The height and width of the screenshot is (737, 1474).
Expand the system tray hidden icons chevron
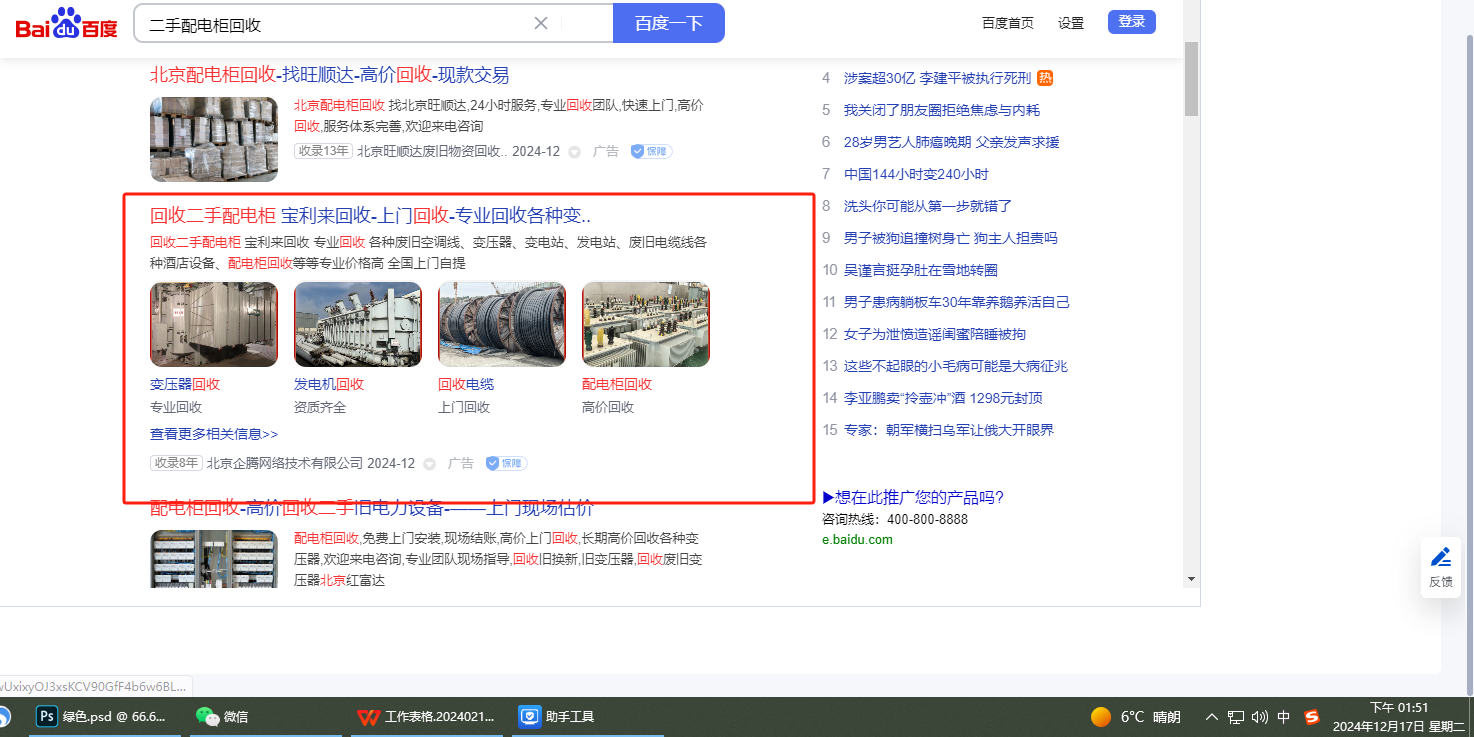tap(1212, 716)
